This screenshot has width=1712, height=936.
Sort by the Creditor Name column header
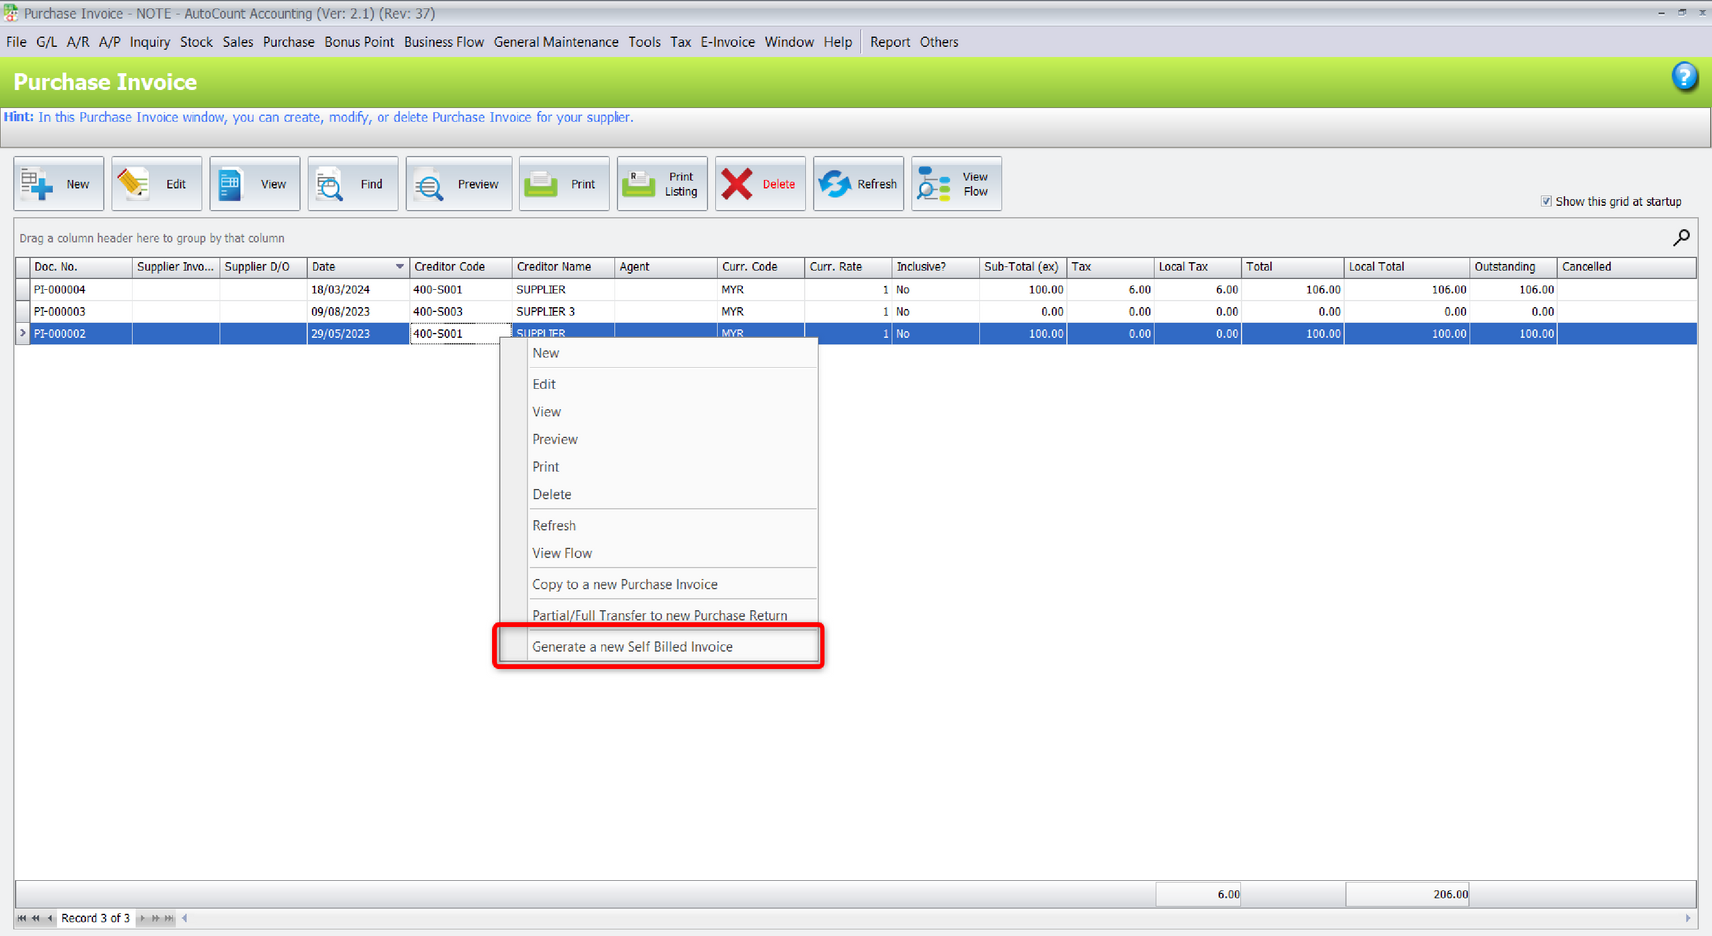coord(563,267)
